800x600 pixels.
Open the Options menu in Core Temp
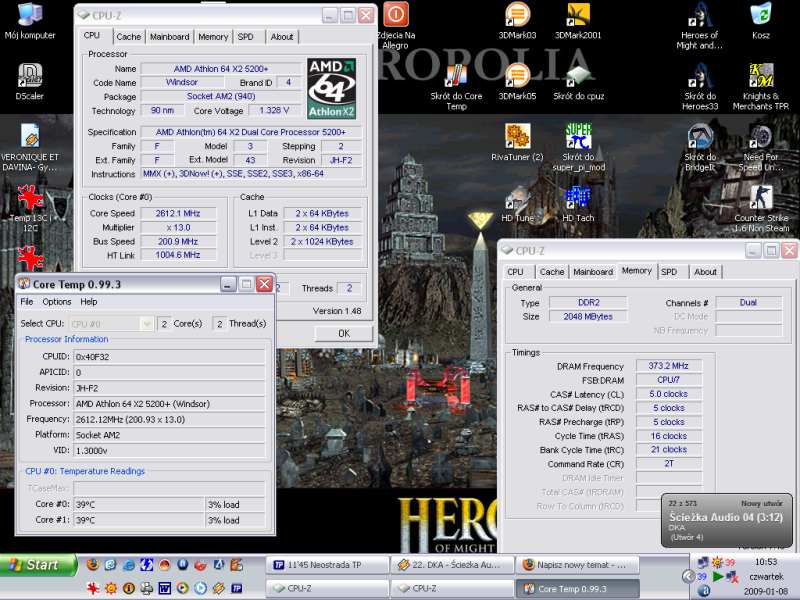[57, 302]
